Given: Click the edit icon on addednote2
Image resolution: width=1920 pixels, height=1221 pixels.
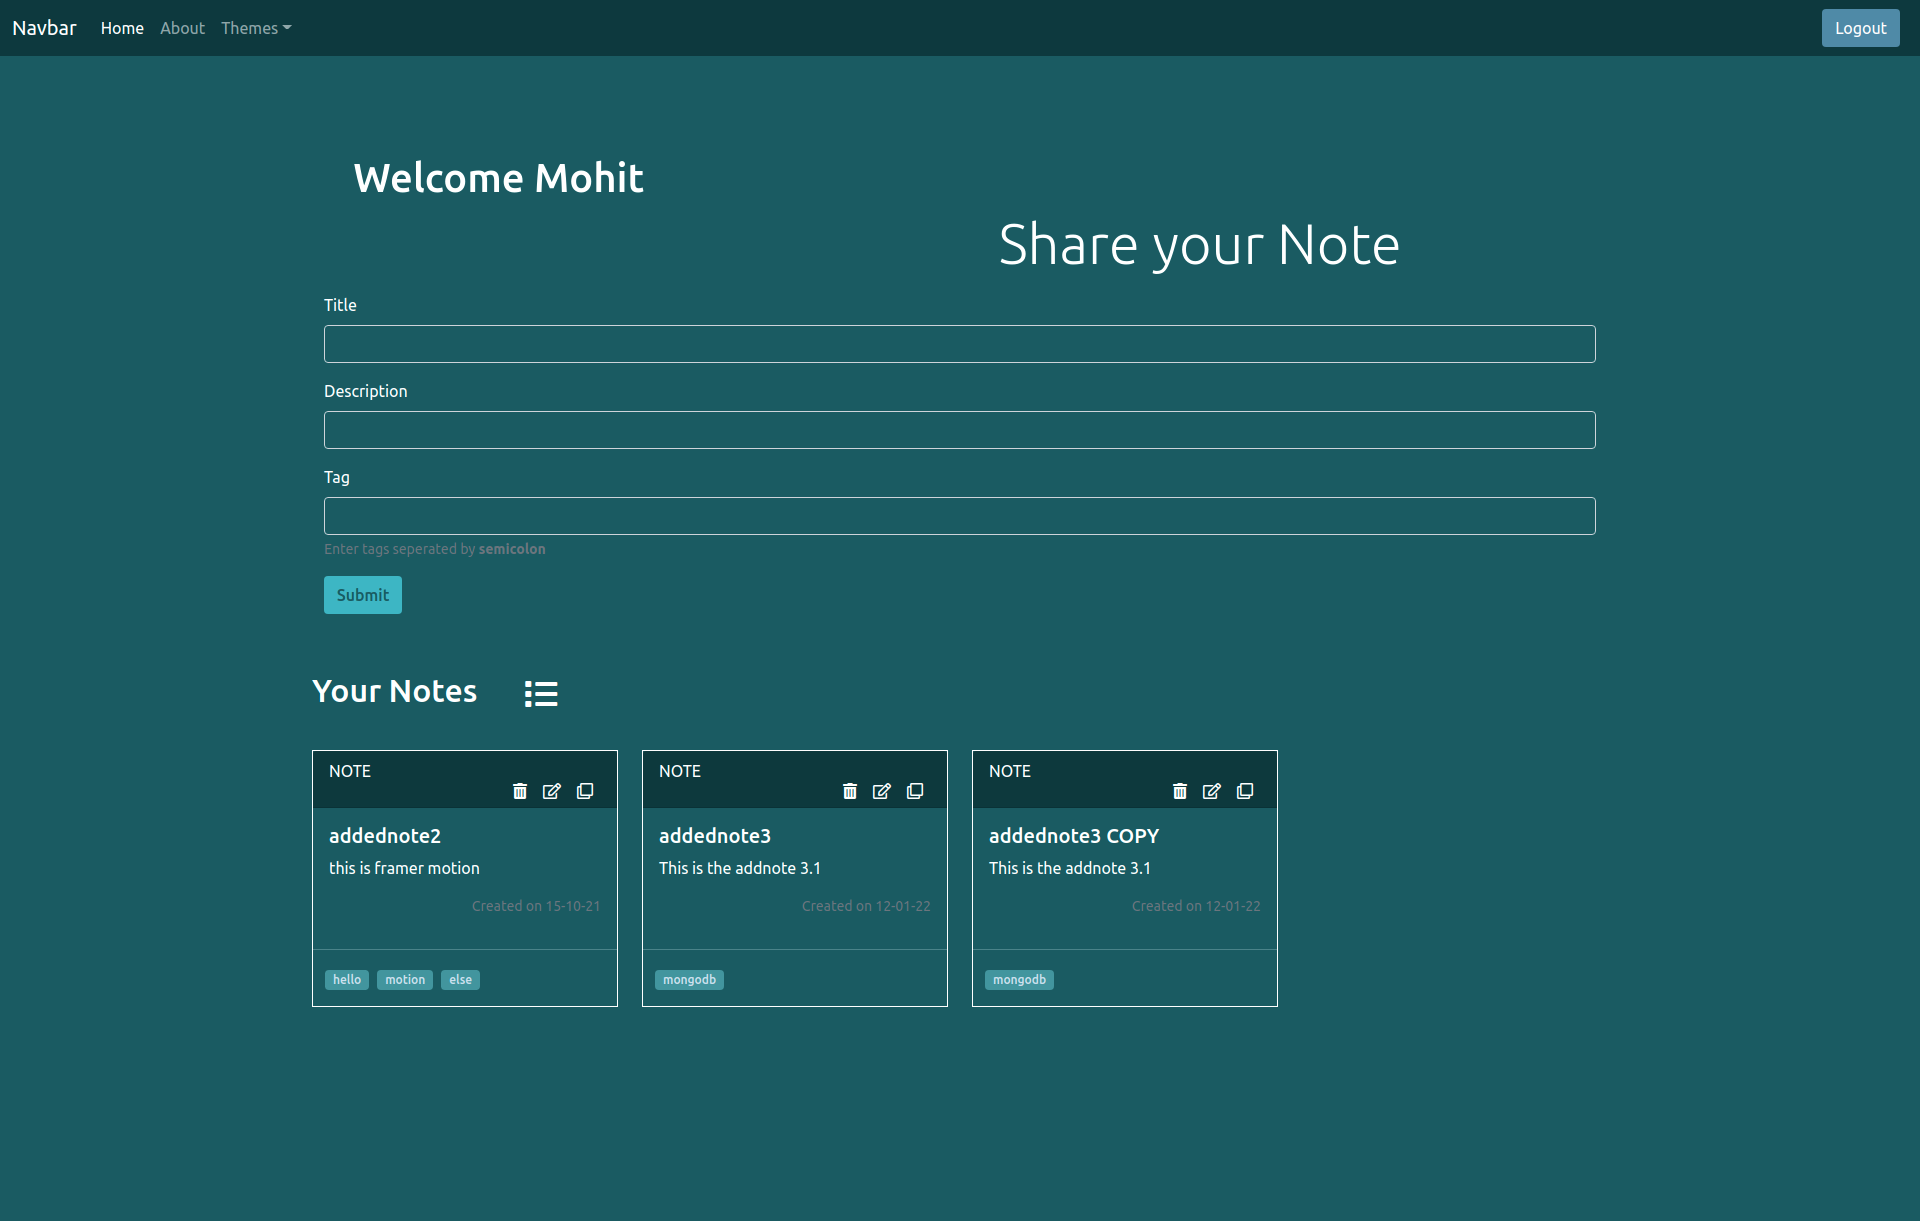Looking at the screenshot, I should [551, 792].
